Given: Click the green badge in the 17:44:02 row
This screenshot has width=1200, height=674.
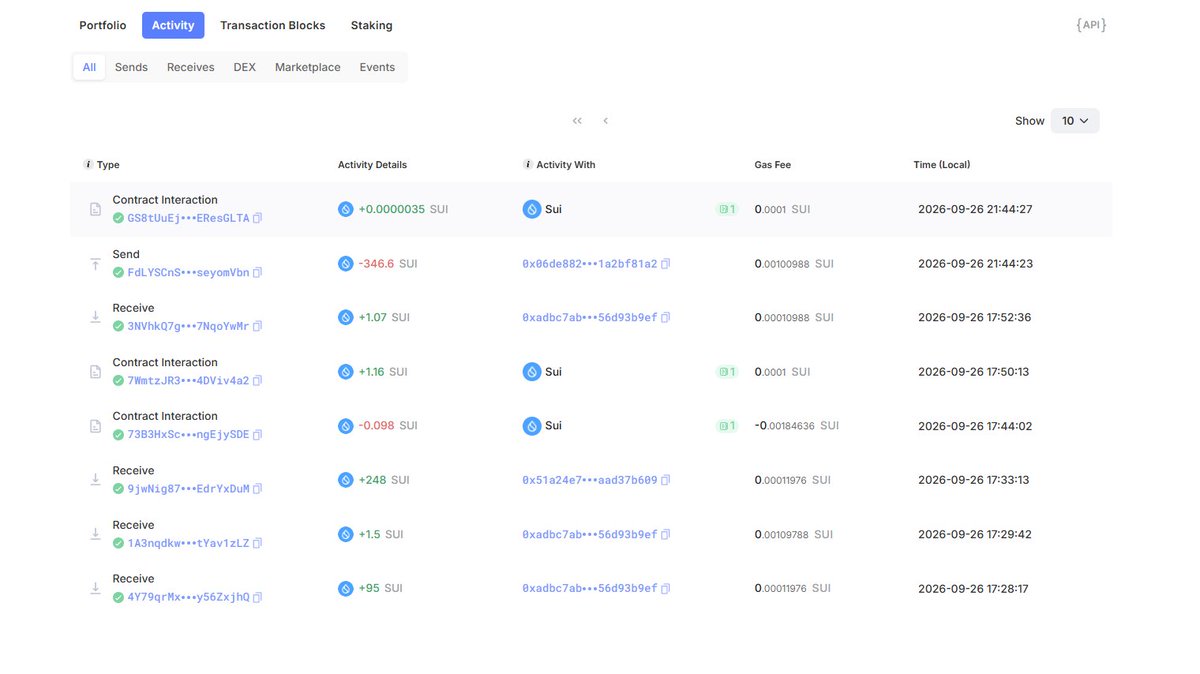Looking at the screenshot, I should 727,426.
